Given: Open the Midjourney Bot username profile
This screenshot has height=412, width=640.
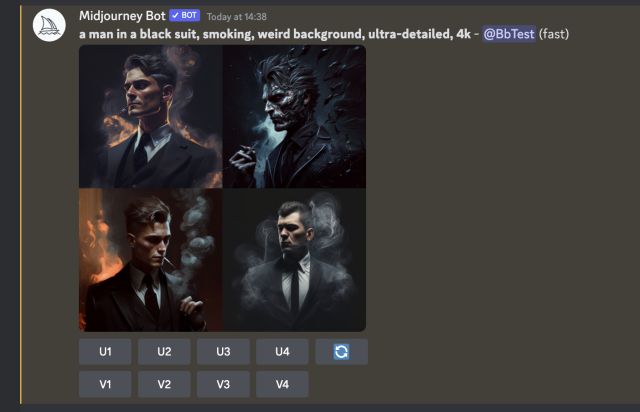Looking at the screenshot, I should [122, 16].
